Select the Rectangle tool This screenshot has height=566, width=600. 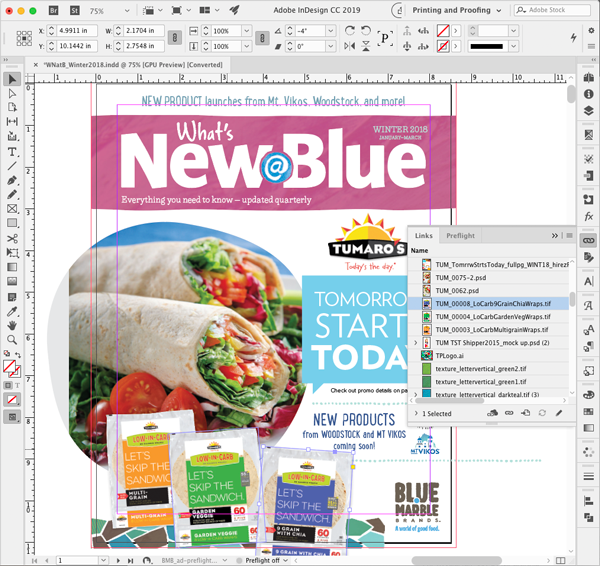tap(12, 223)
